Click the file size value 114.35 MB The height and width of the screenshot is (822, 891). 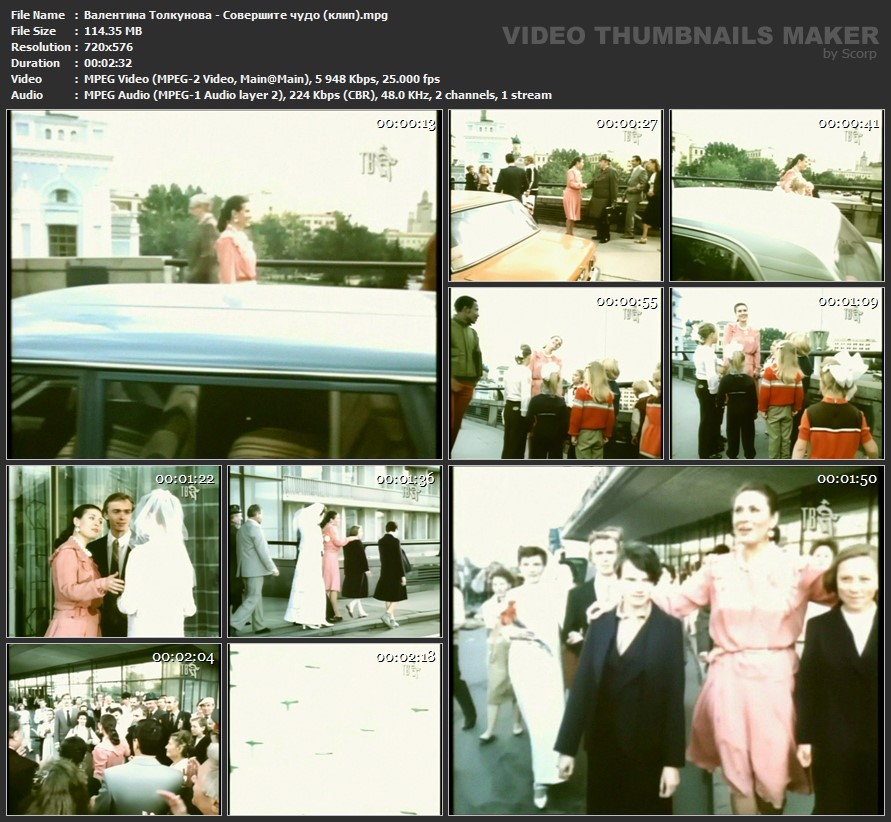point(113,31)
